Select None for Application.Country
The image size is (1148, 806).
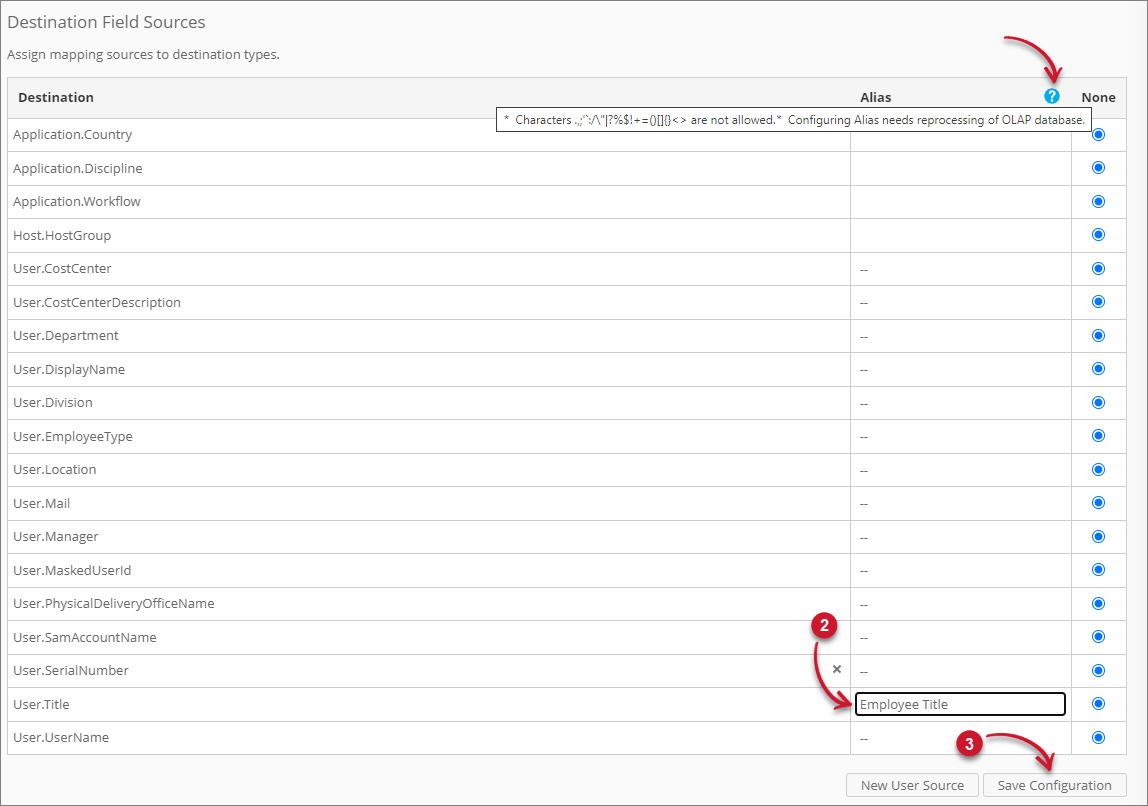pos(1098,134)
